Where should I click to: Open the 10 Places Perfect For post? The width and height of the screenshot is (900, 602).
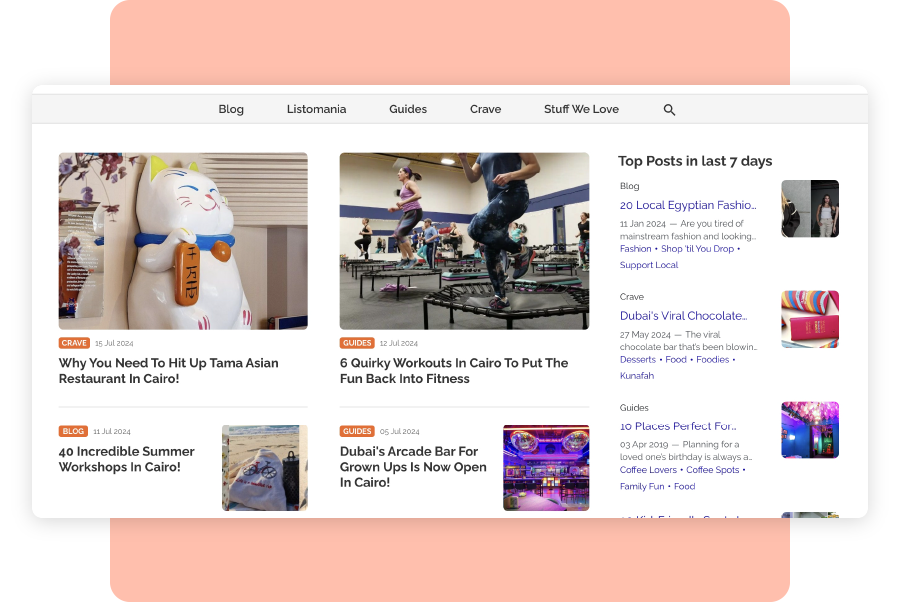point(678,426)
